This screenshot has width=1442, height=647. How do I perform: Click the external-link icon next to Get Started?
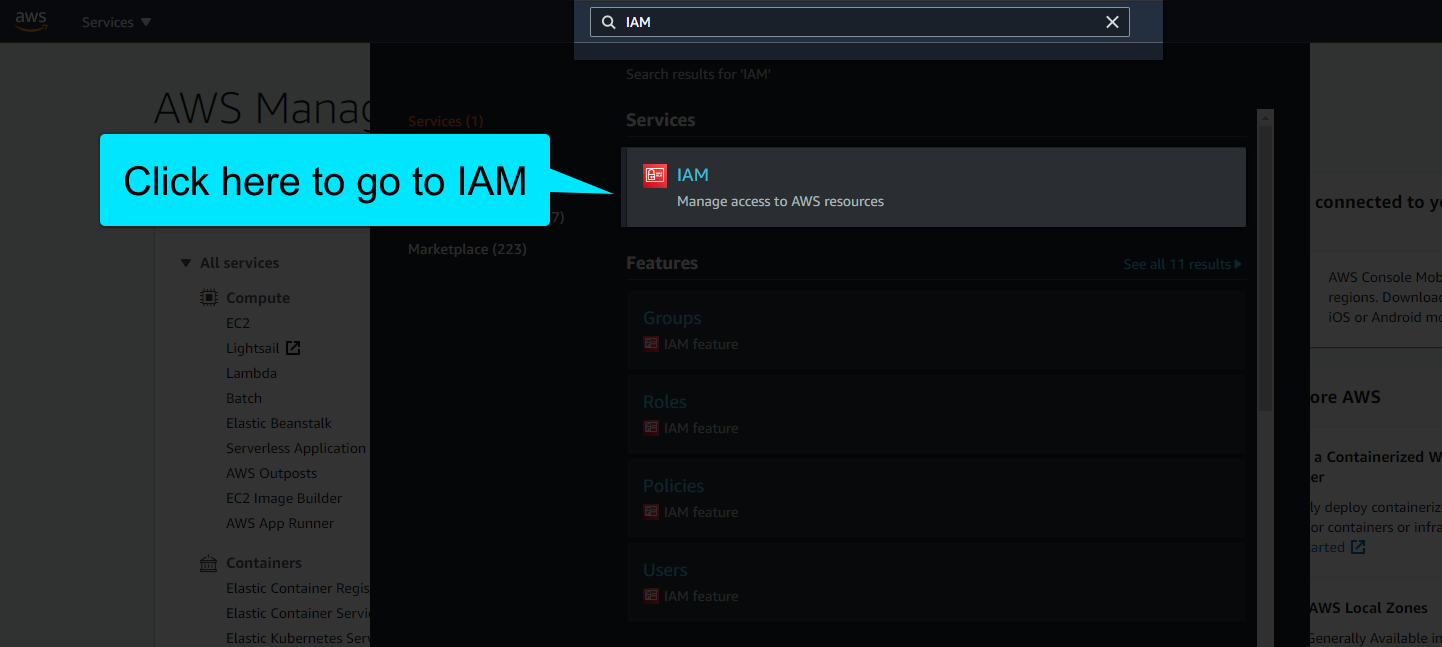1356,546
